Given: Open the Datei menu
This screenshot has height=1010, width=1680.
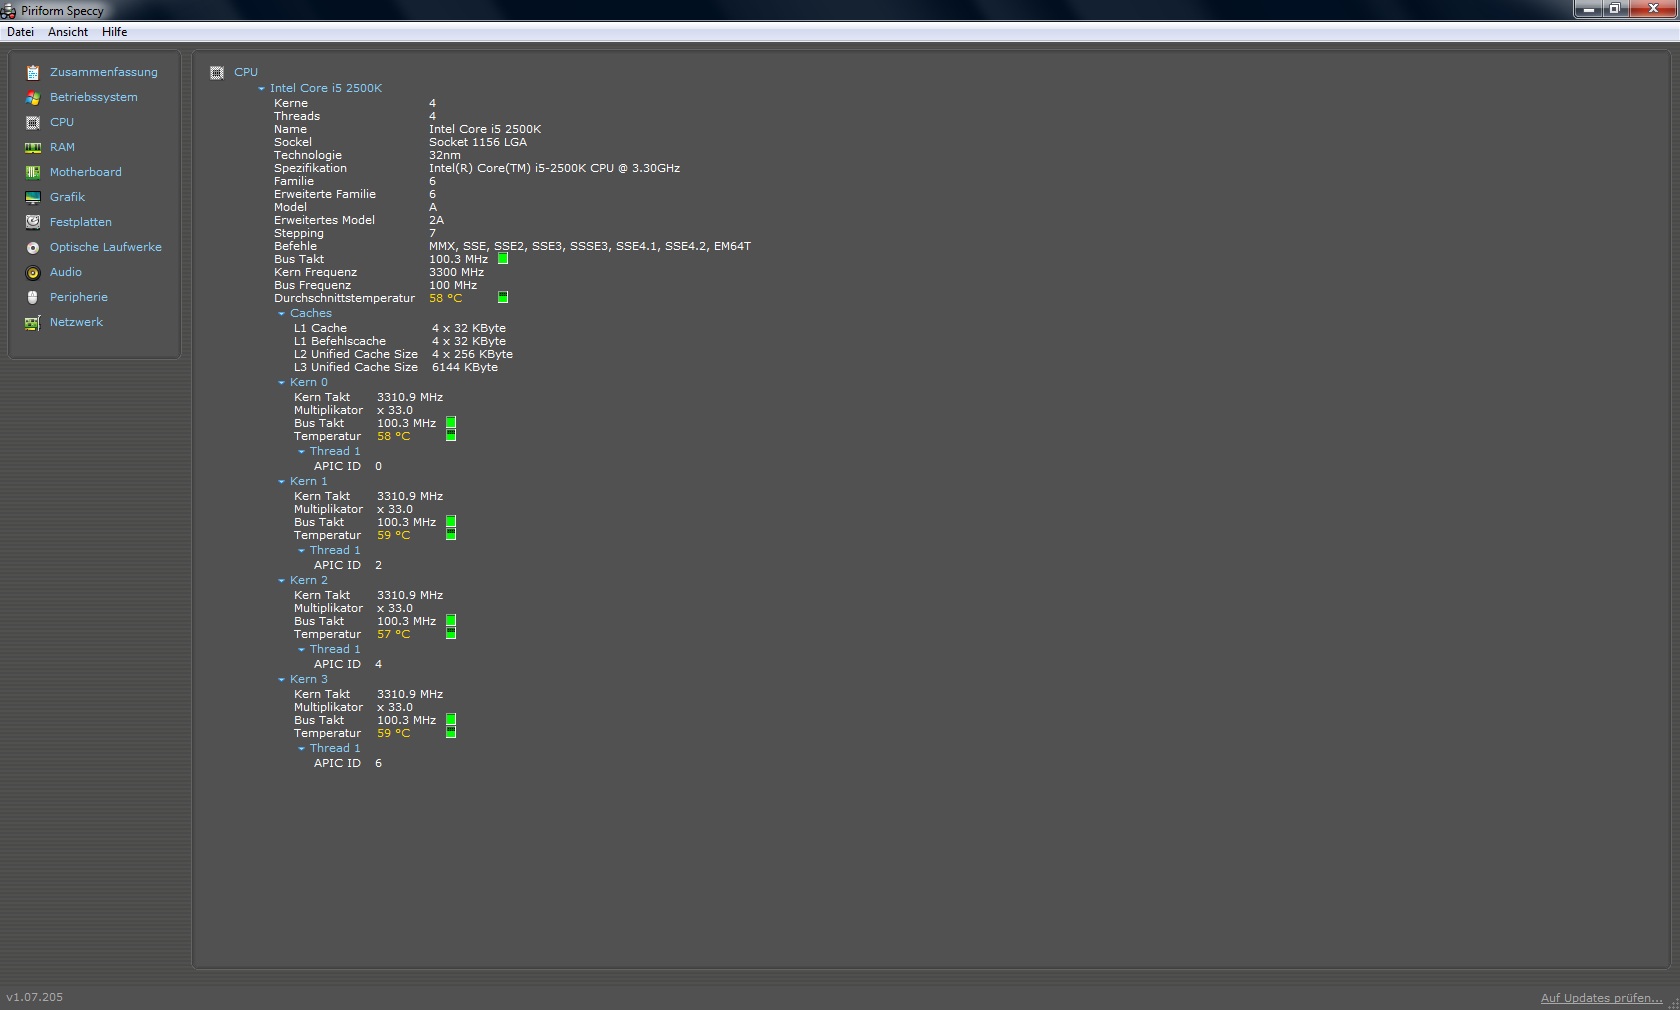Looking at the screenshot, I should 20,32.
